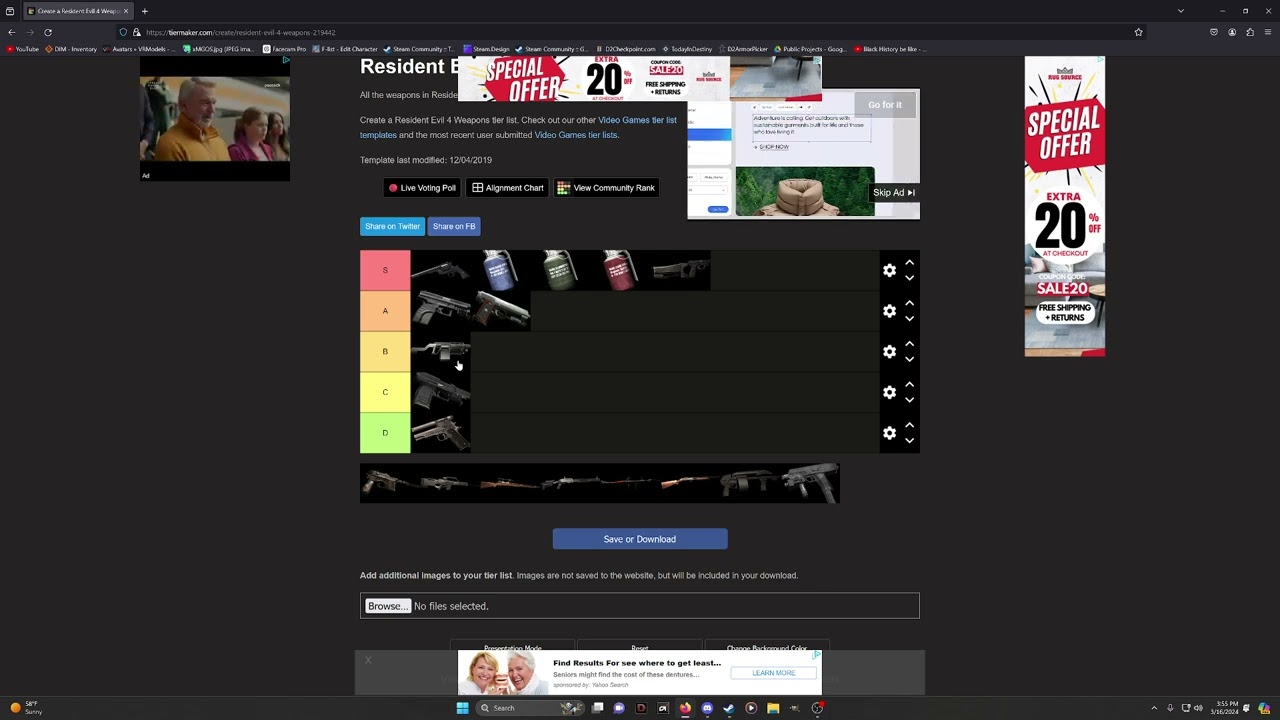
Task: Click the taskbar Search box
Action: [528, 708]
